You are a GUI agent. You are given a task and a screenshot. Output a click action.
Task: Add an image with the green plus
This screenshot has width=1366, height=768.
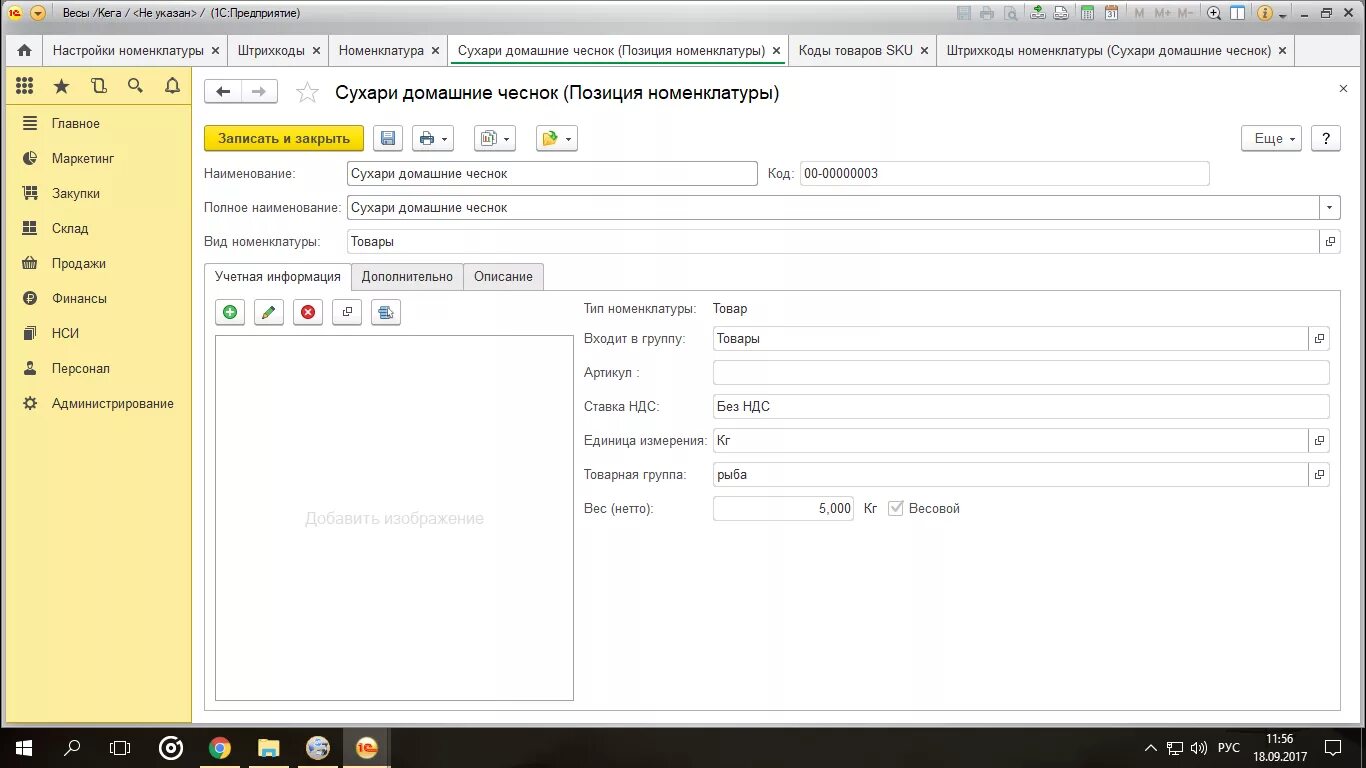click(230, 312)
